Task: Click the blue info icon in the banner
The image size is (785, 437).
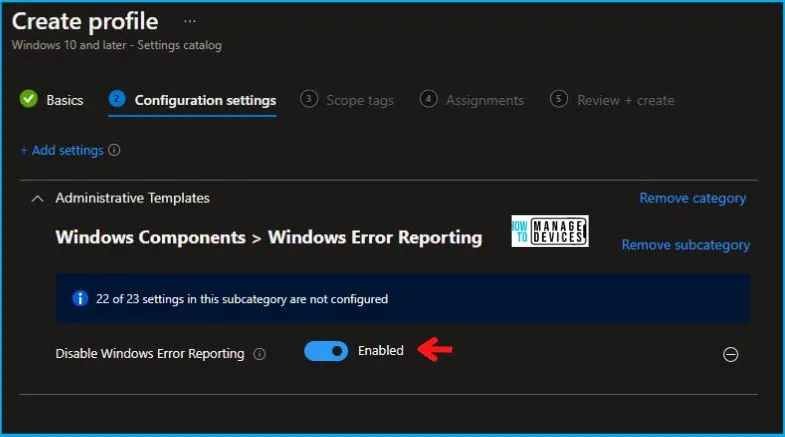Action: click(x=80, y=298)
